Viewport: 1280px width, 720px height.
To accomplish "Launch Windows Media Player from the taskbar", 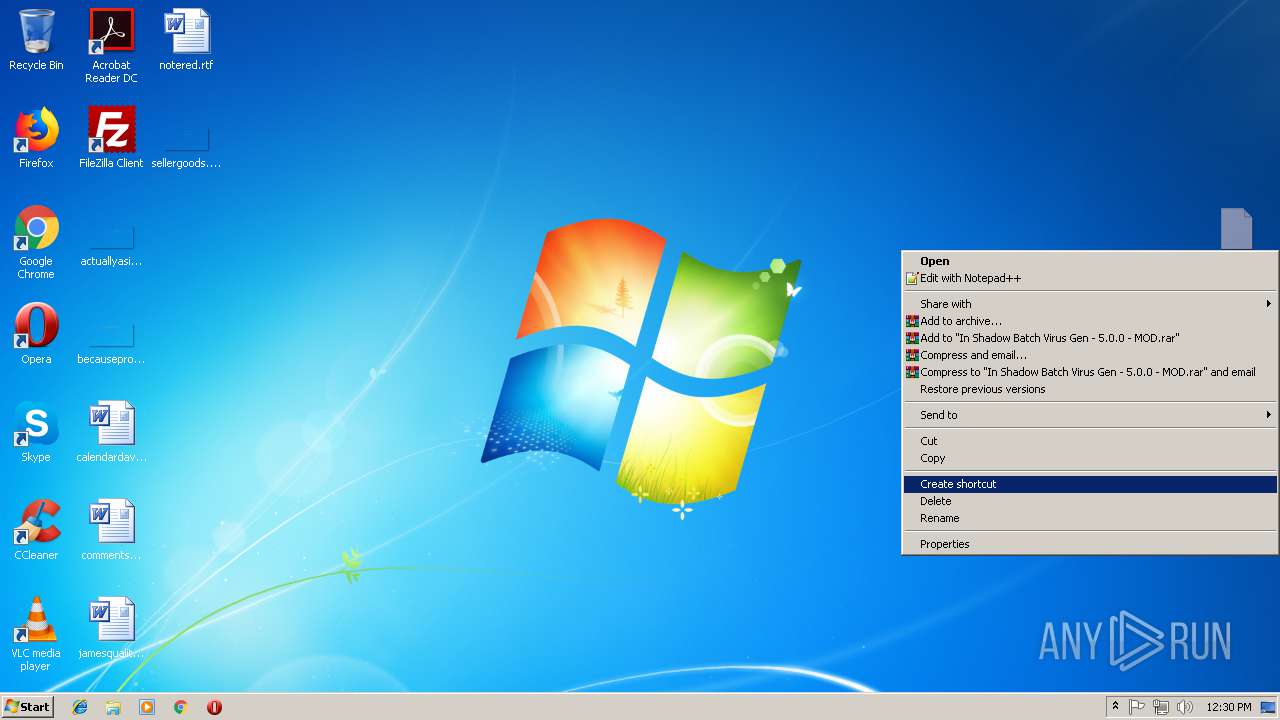I will [147, 707].
